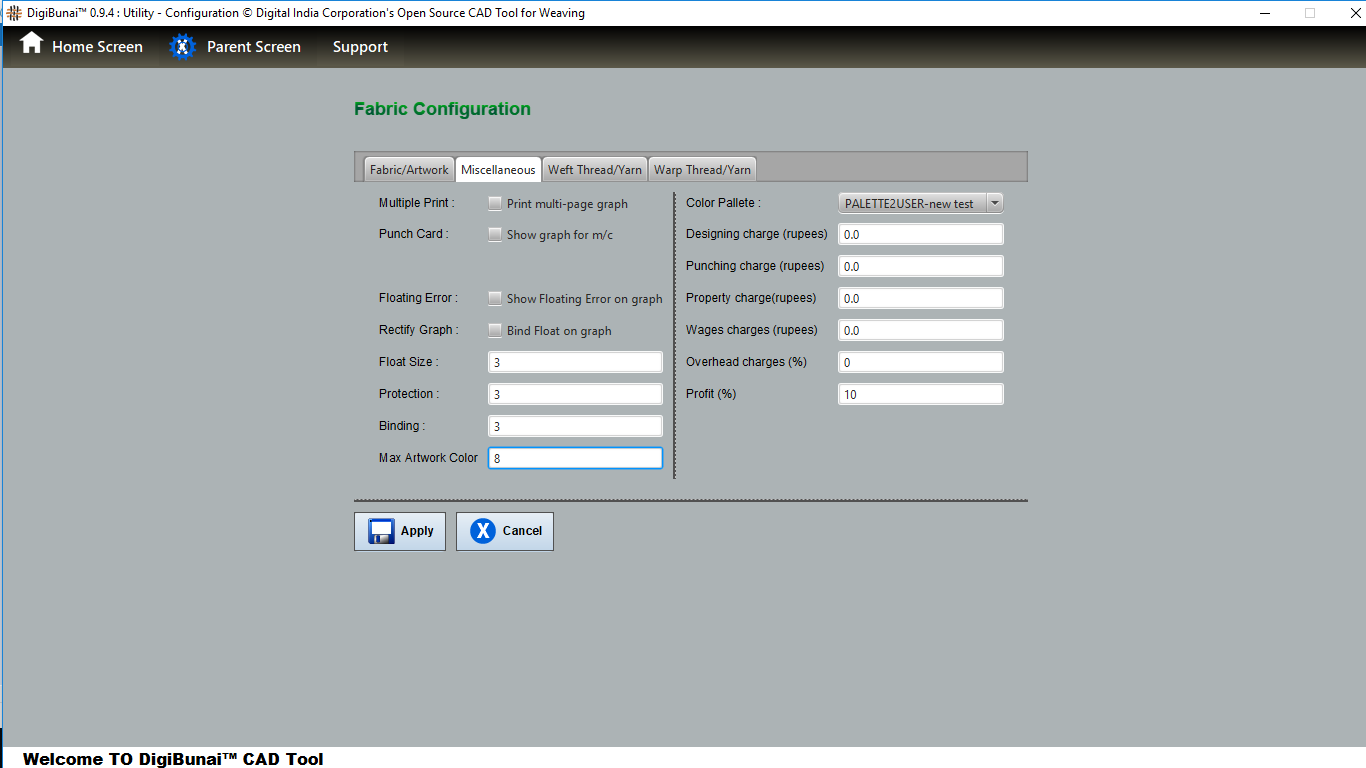Click in the Float Size field
The width and height of the screenshot is (1366, 768).
(x=575, y=362)
